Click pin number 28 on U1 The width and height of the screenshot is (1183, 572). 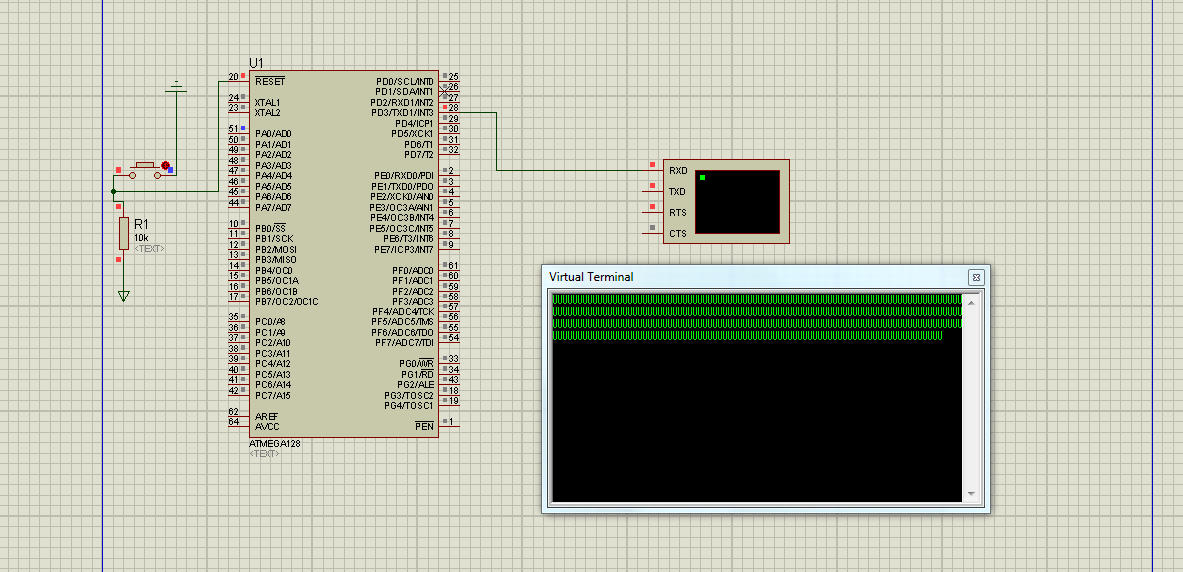(x=453, y=109)
